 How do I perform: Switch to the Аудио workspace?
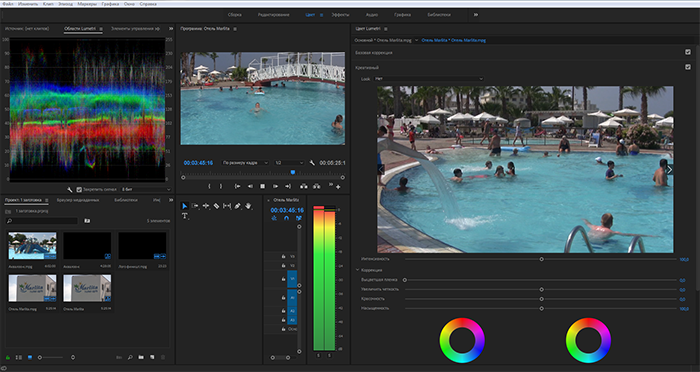372,15
